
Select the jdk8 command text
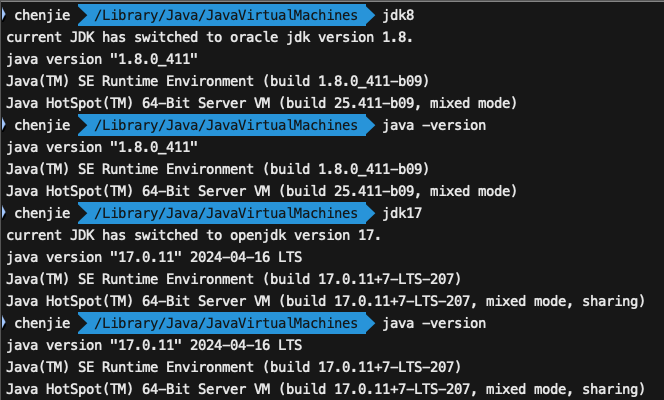click(398, 16)
